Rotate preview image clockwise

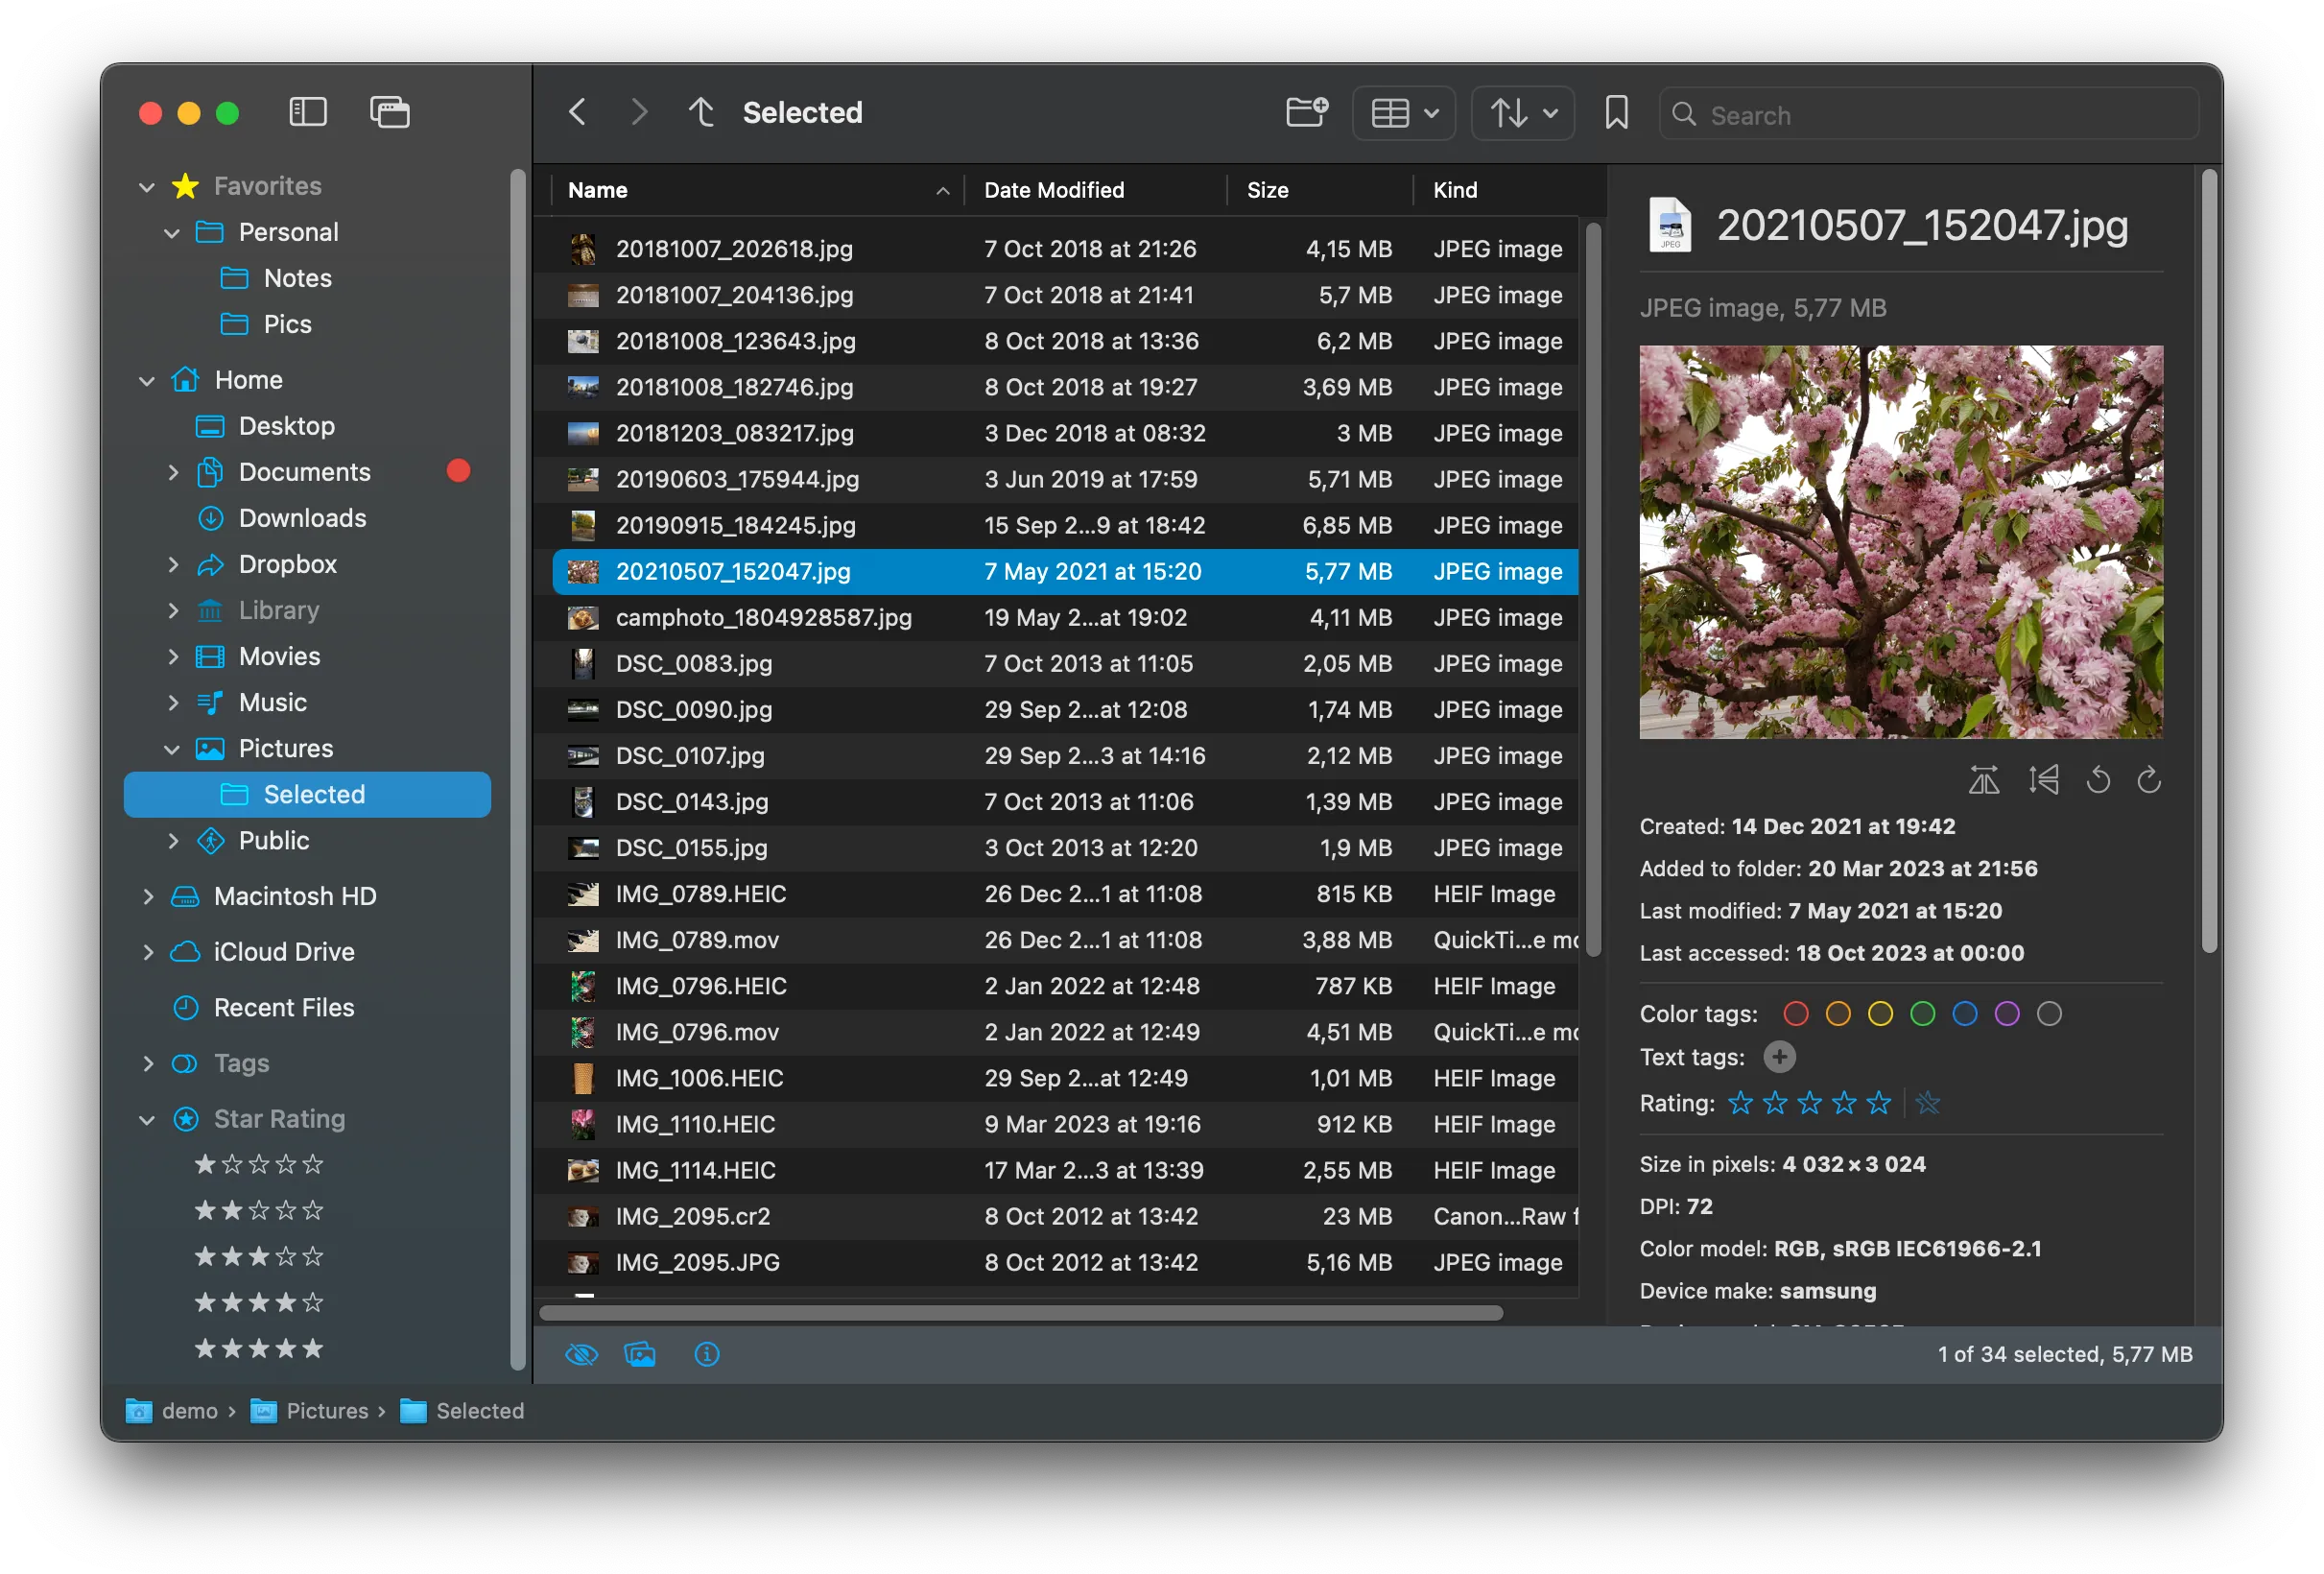coord(2149,779)
